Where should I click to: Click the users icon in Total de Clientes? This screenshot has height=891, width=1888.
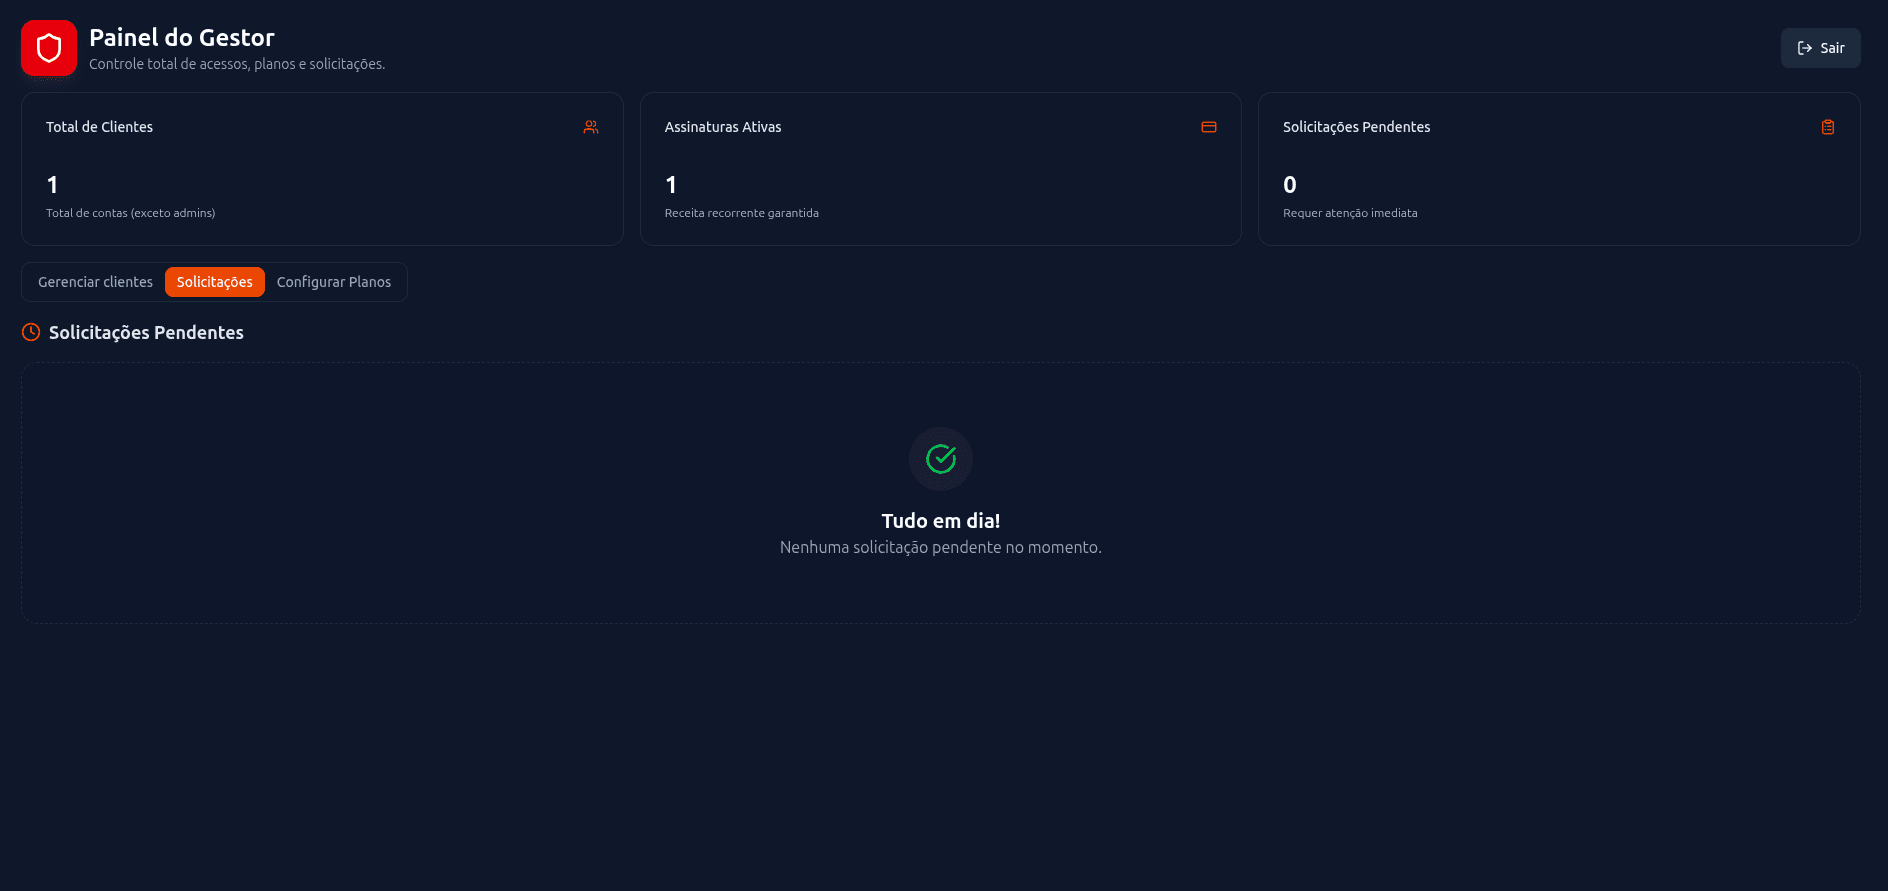coord(591,127)
